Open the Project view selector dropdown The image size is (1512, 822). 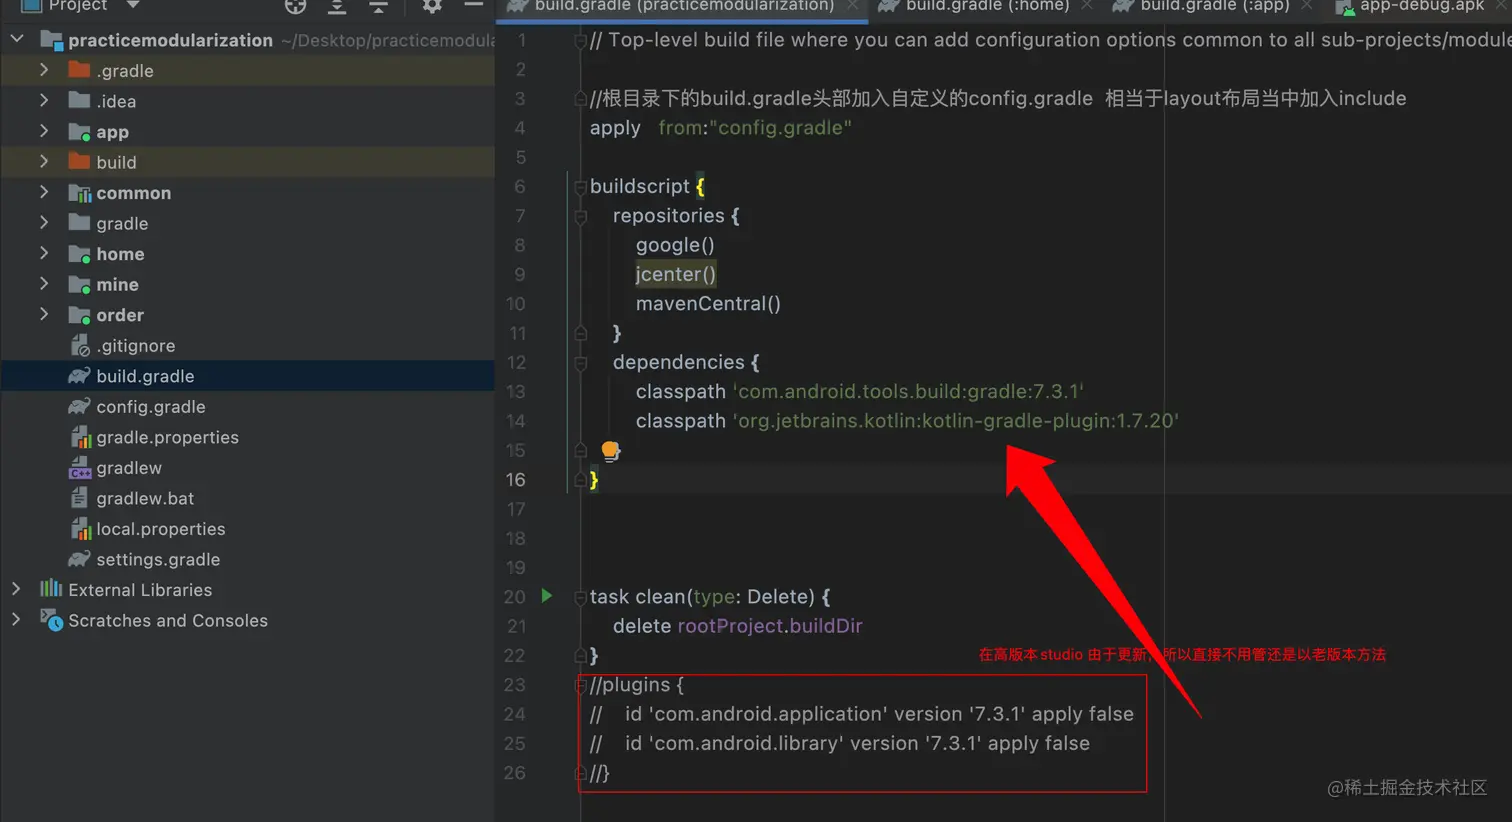79,6
